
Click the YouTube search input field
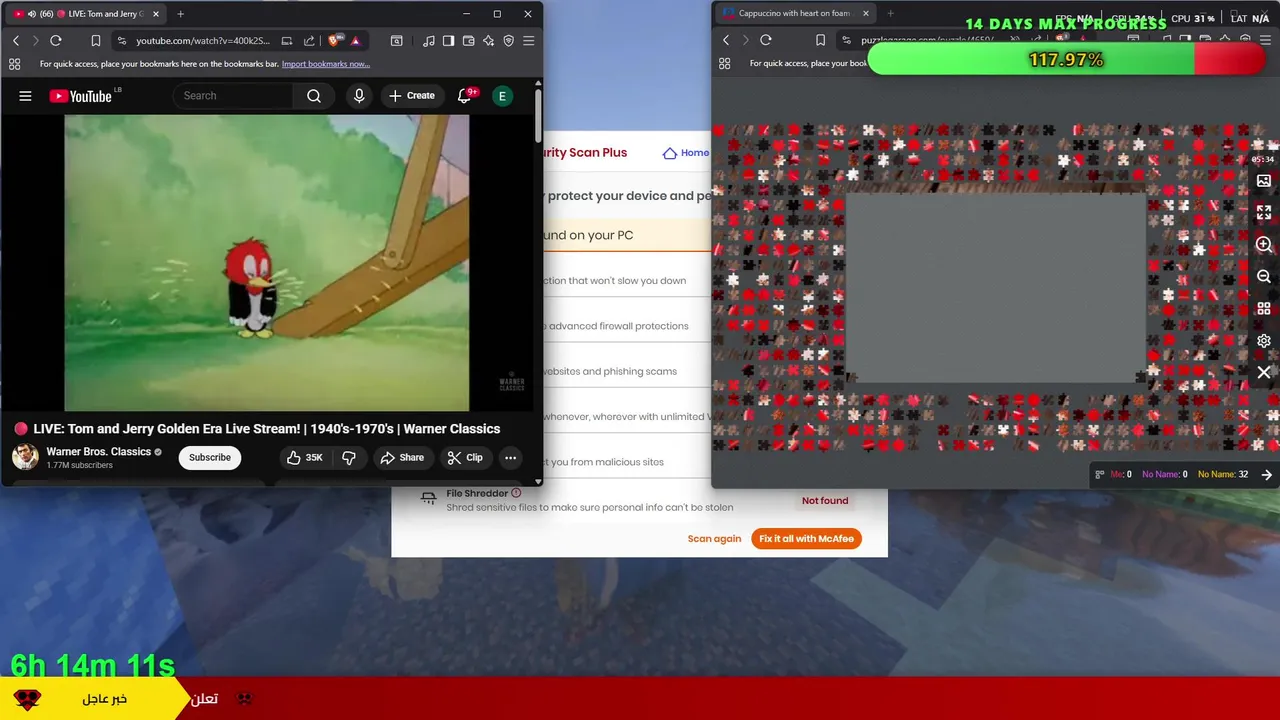click(234, 96)
